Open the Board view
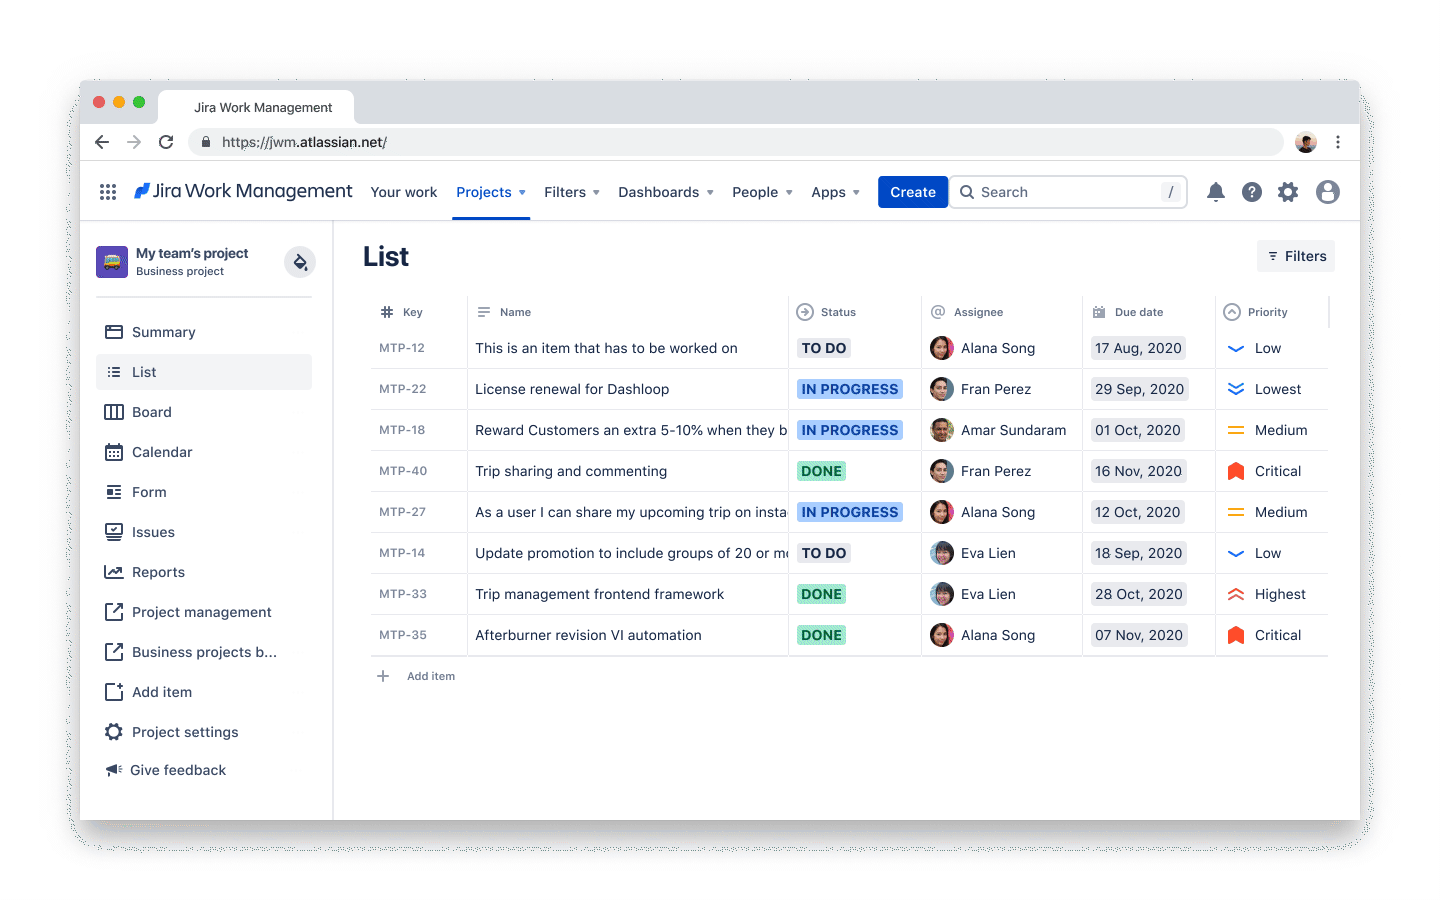 (204, 412)
